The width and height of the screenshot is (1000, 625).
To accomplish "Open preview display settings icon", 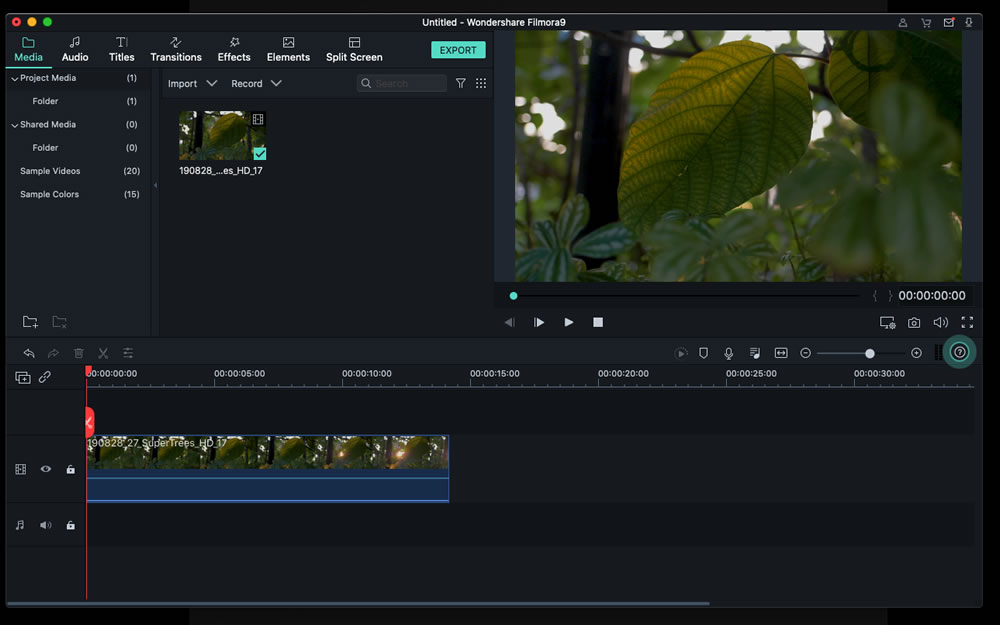I will point(887,323).
